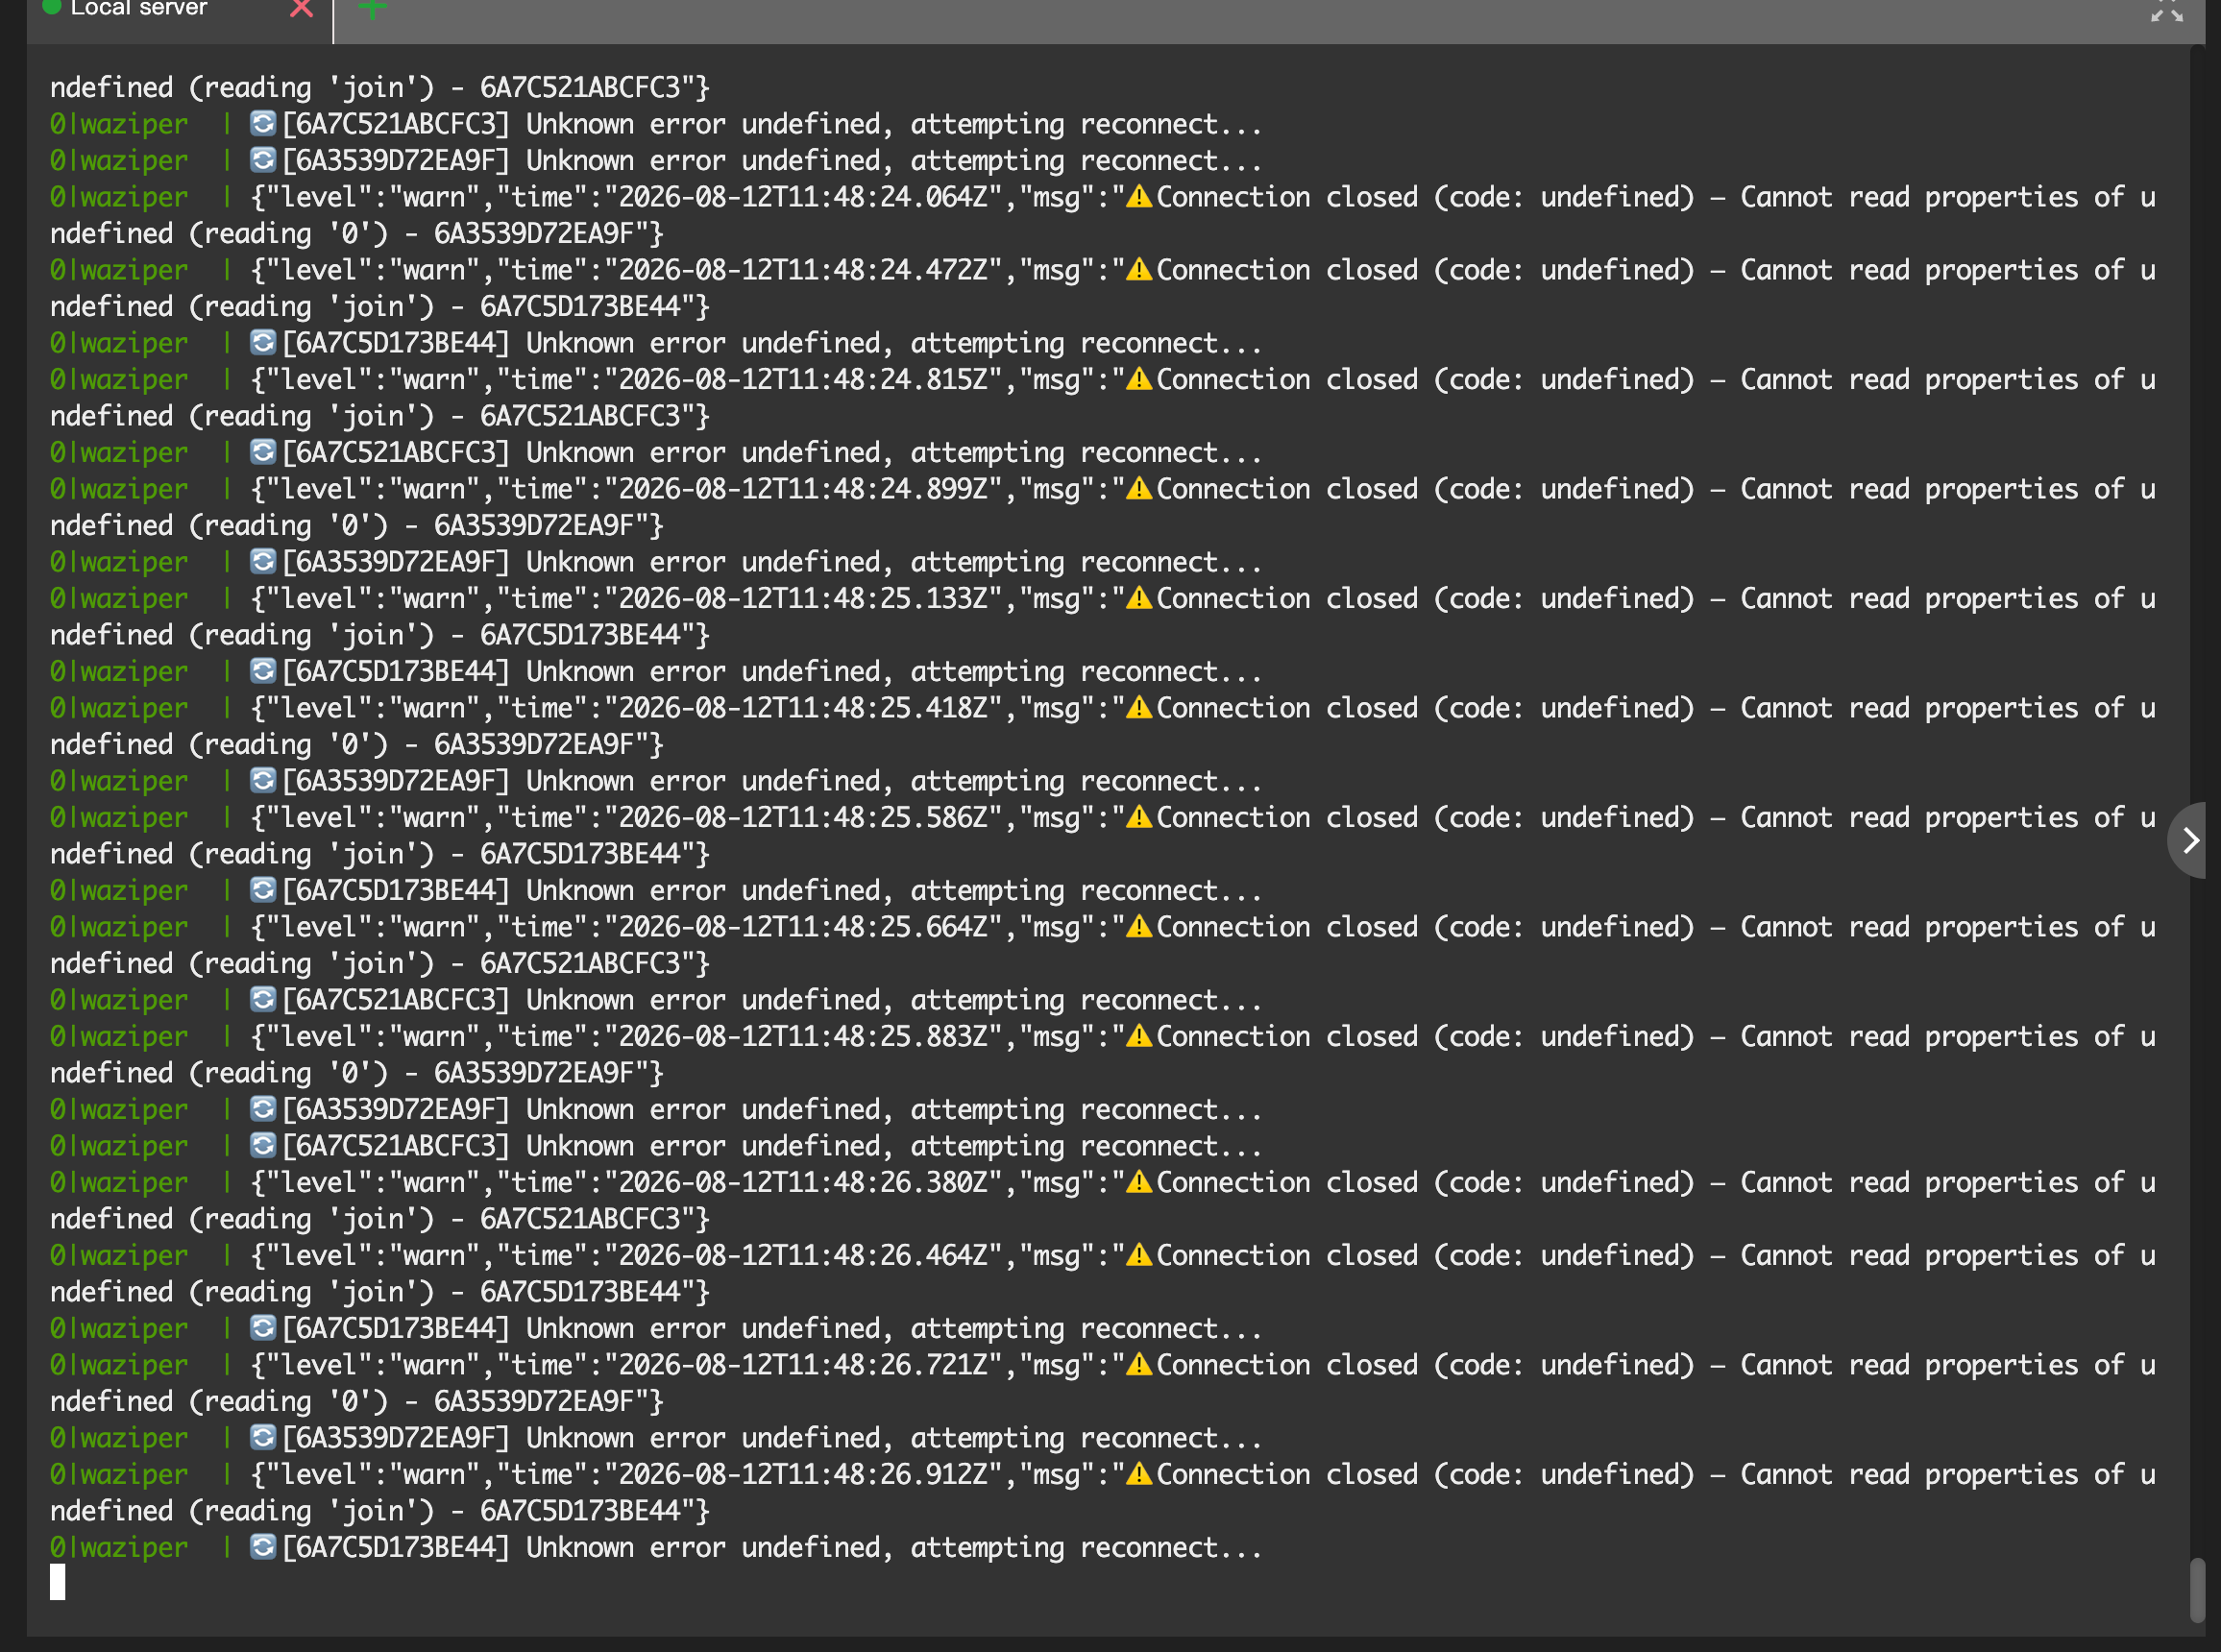The image size is (2221, 1652).
Task: Select the timestamp 2026-08-12T11:48:25.133Z
Action: 803,599
